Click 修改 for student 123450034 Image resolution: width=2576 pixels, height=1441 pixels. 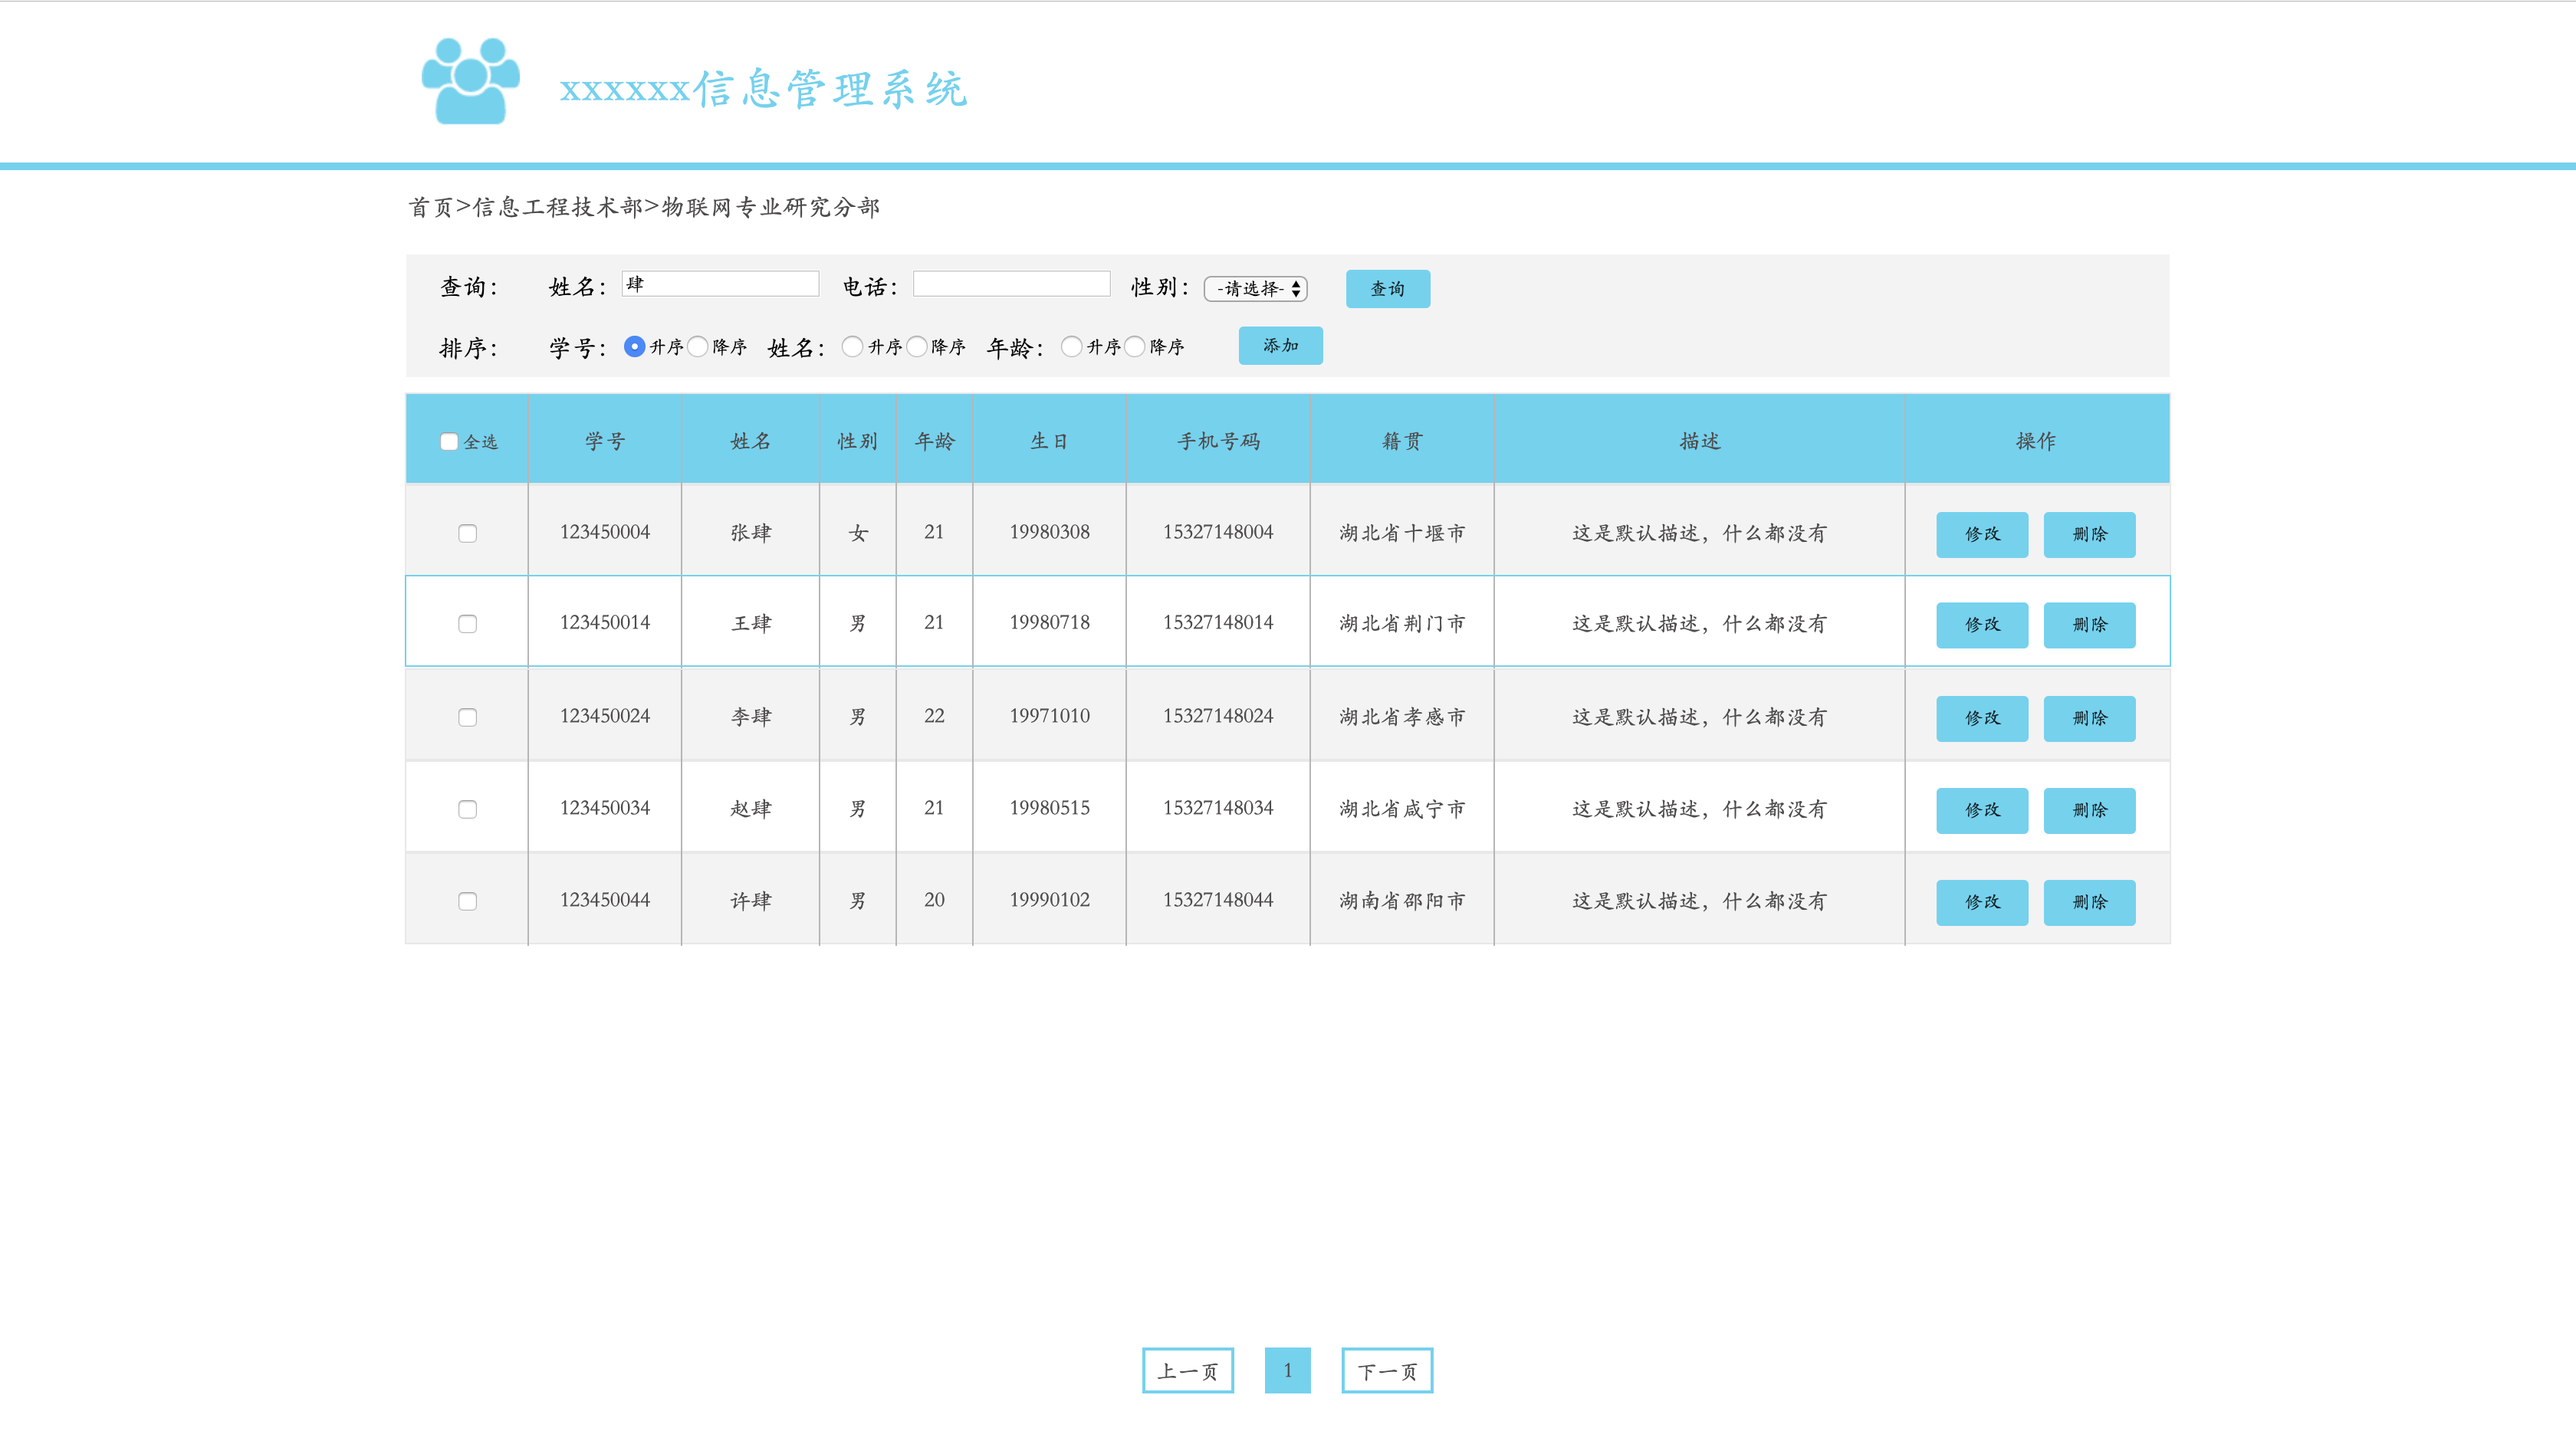pos(1981,811)
